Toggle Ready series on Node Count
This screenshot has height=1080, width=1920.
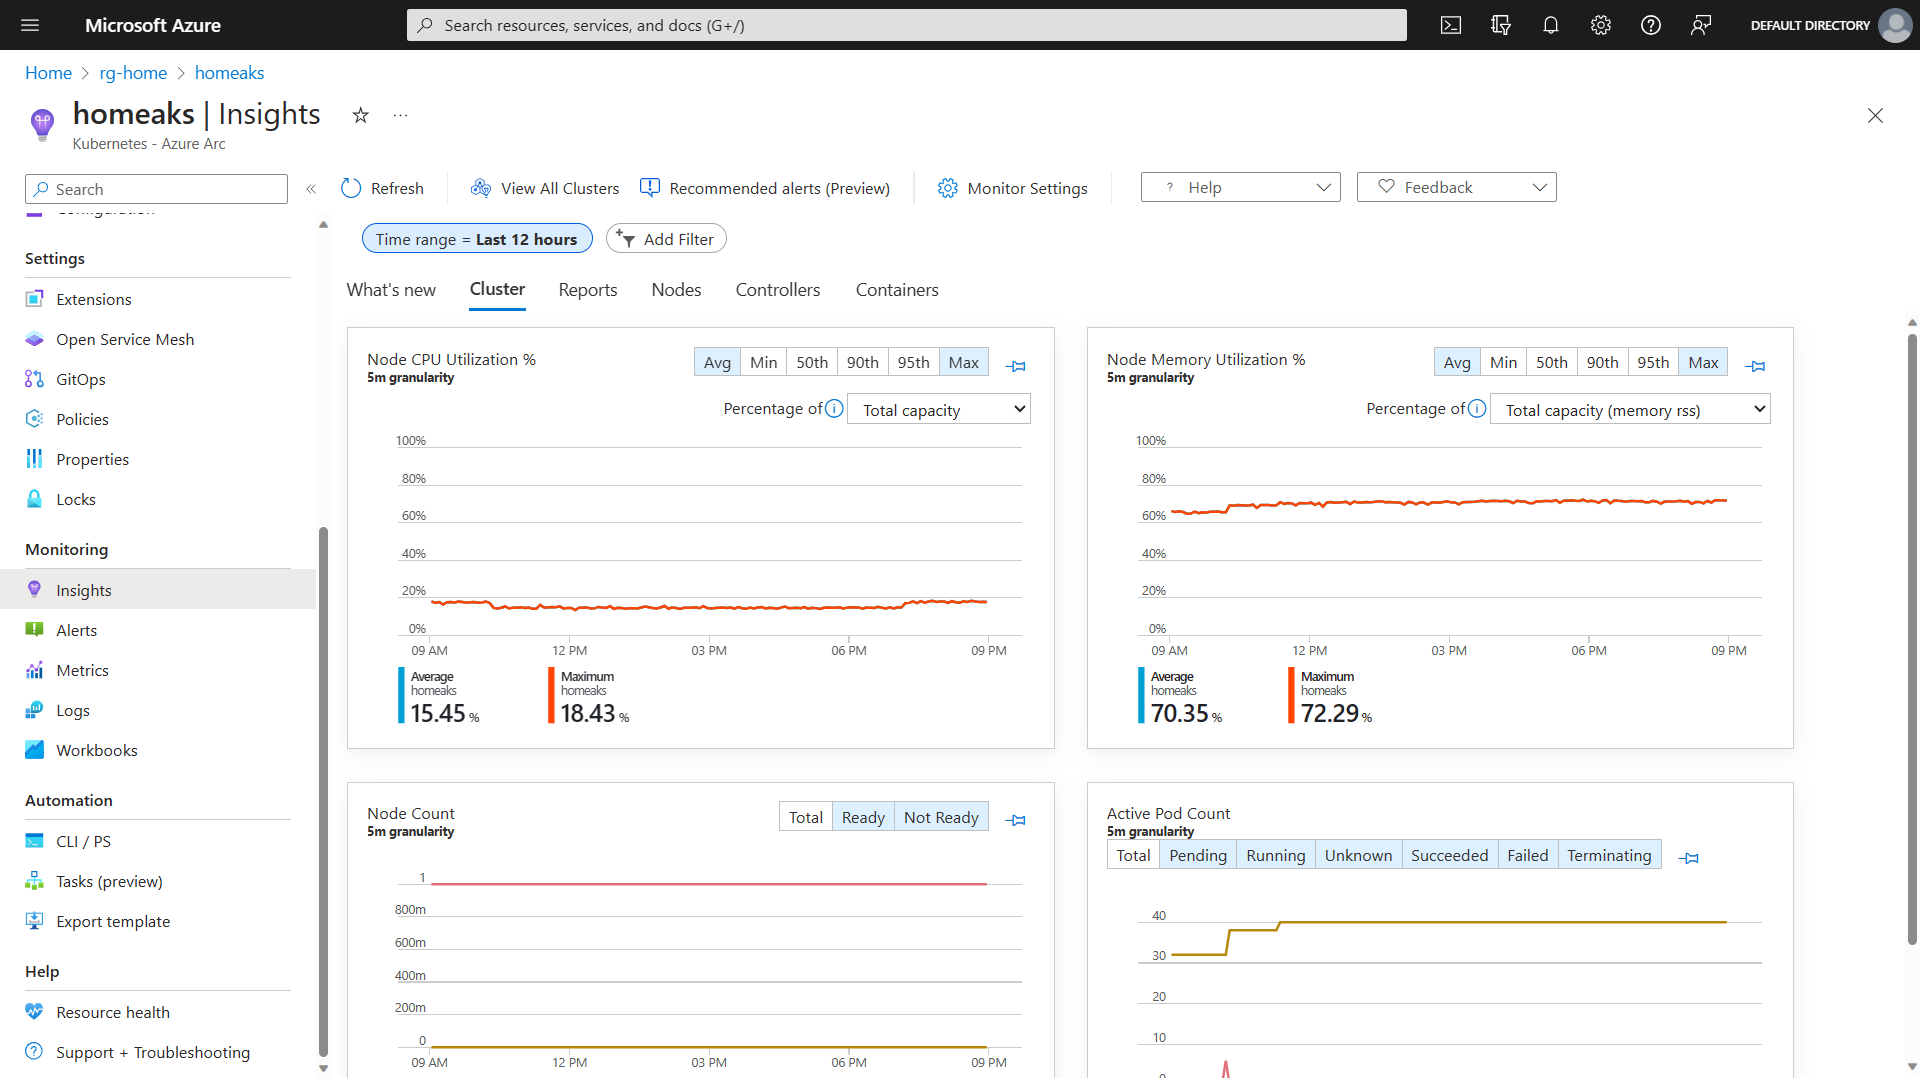click(x=863, y=817)
